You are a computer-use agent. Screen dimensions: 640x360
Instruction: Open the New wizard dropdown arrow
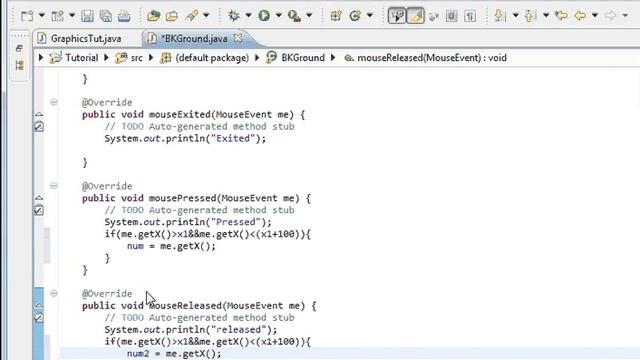(42, 16)
